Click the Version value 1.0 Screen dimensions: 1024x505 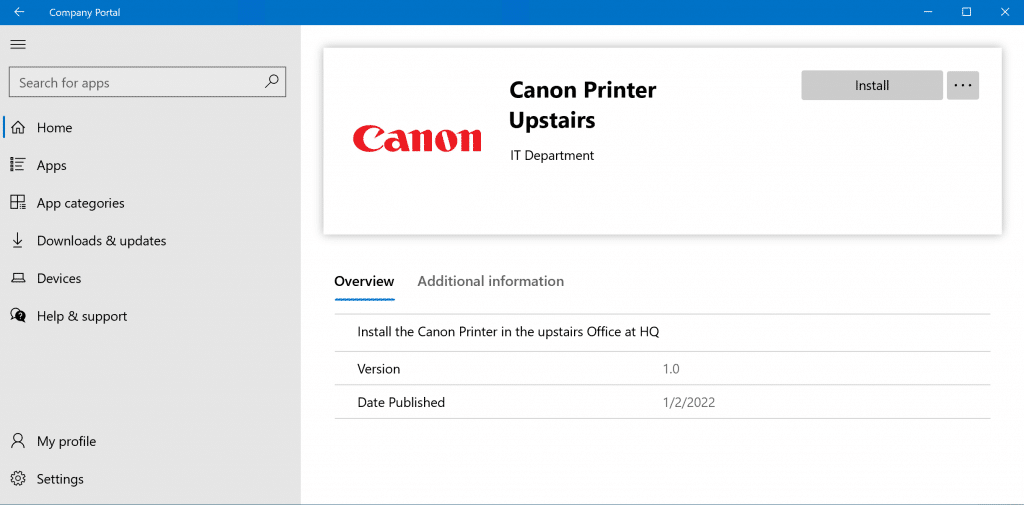coord(671,369)
